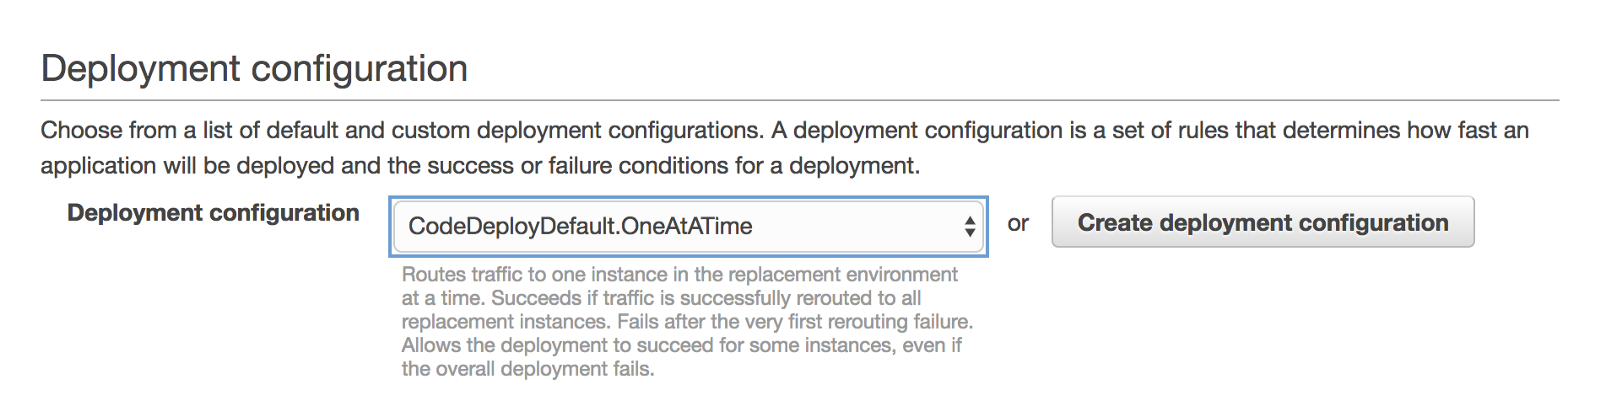
Task: Click the 'or' text beside the dropdown
Action: point(1018,224)
